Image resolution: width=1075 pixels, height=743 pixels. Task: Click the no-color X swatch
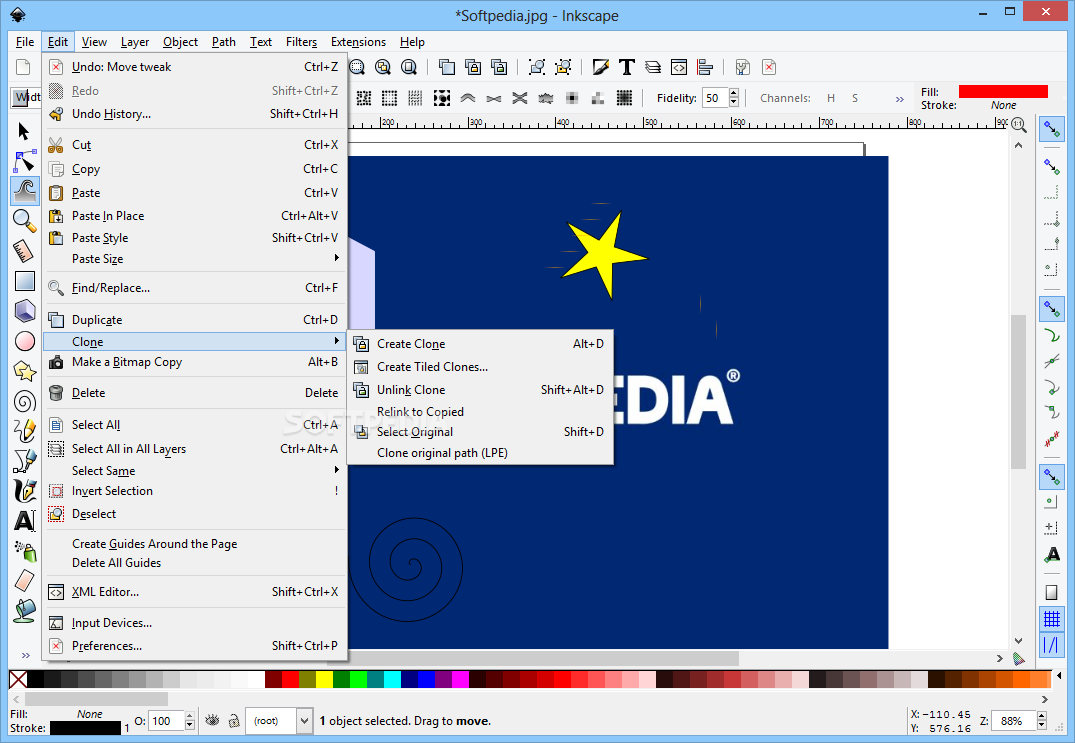point(19,679)
